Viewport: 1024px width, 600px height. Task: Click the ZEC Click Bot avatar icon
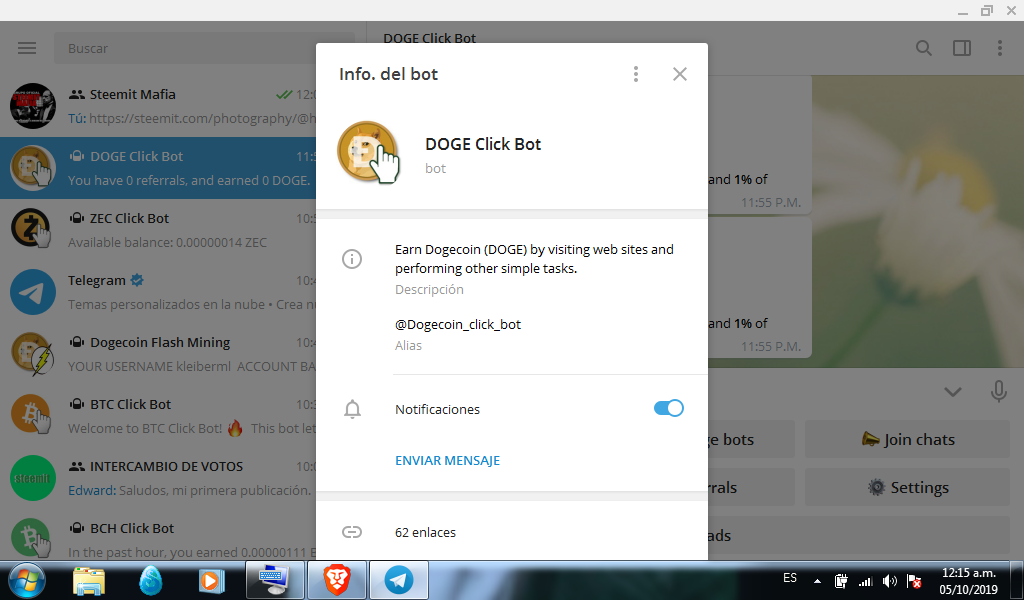tap(33, 230)
